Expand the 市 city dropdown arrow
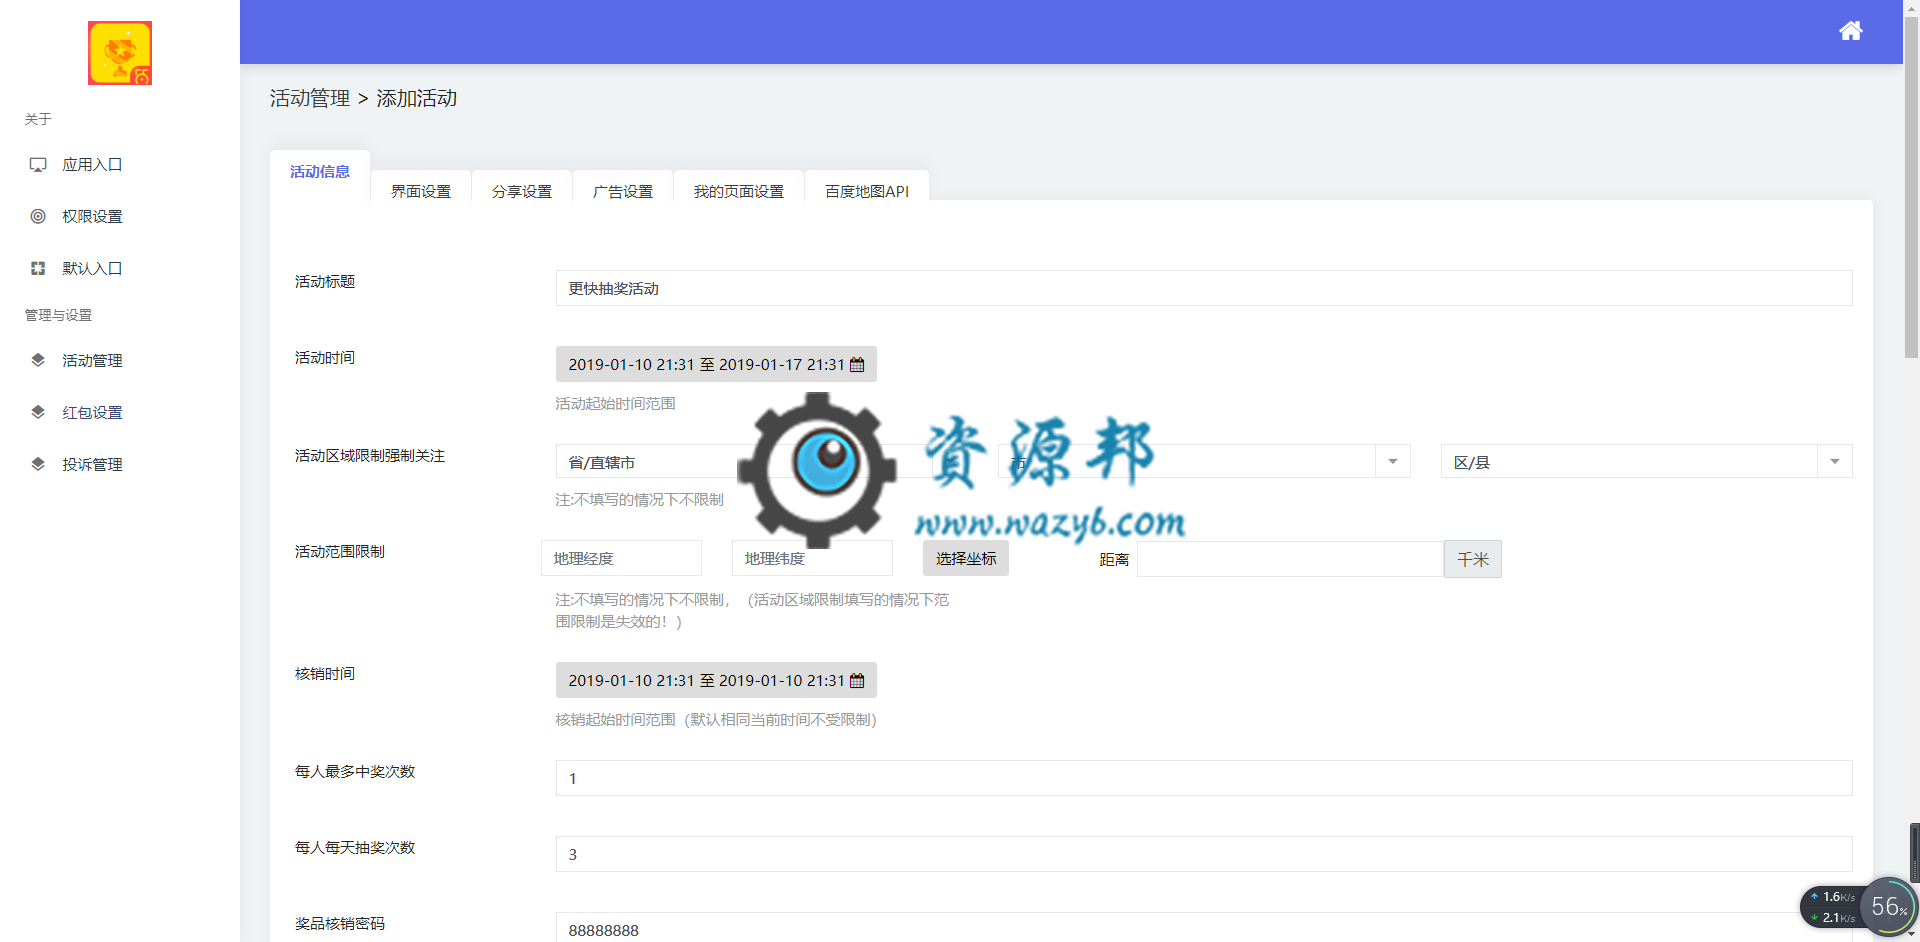The width and height of the screenshot is (1920, 942). coord(1392,462)
